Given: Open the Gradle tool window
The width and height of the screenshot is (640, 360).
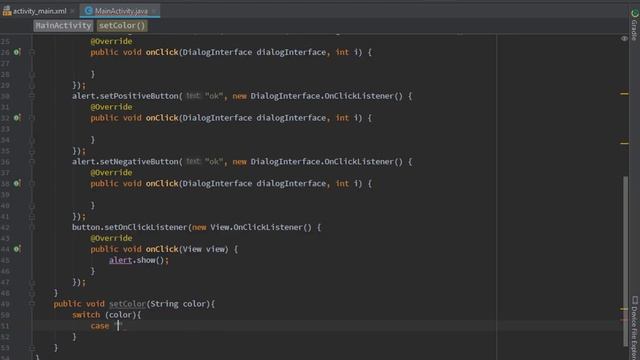Looking at the screenshot, I should (x=635, y=25).
